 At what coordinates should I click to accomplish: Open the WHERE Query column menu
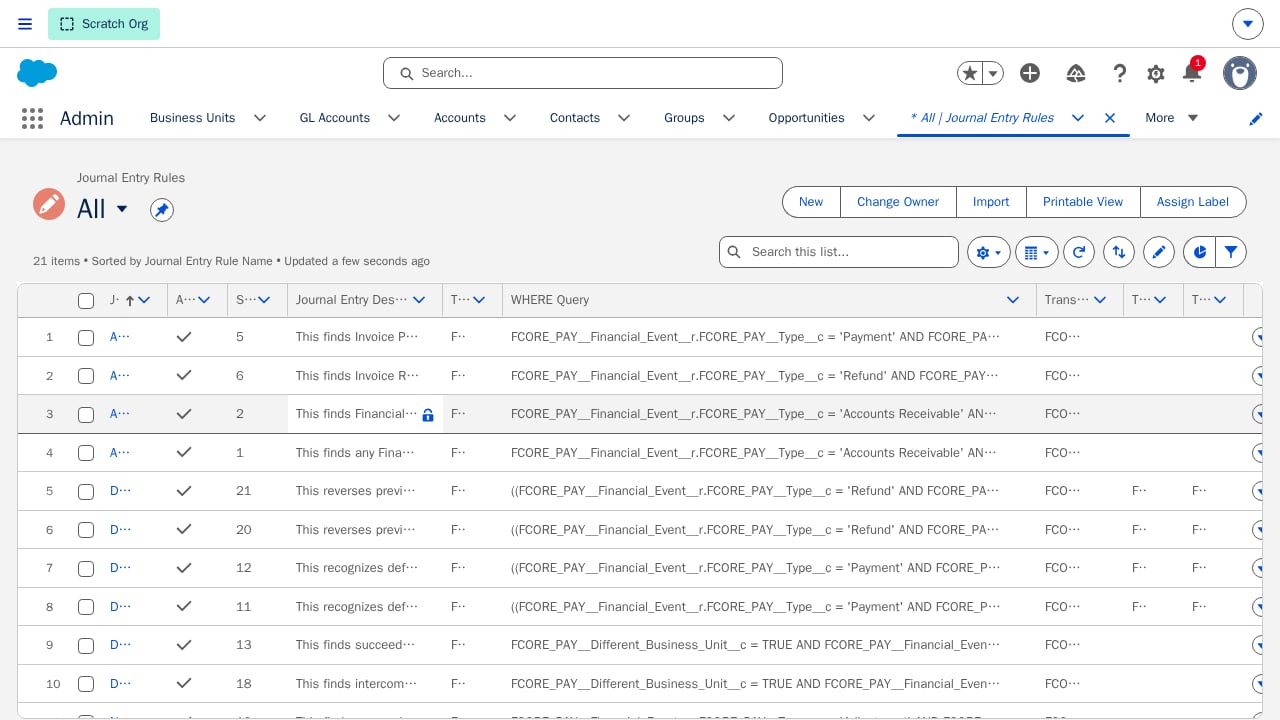coord(1013,300)
